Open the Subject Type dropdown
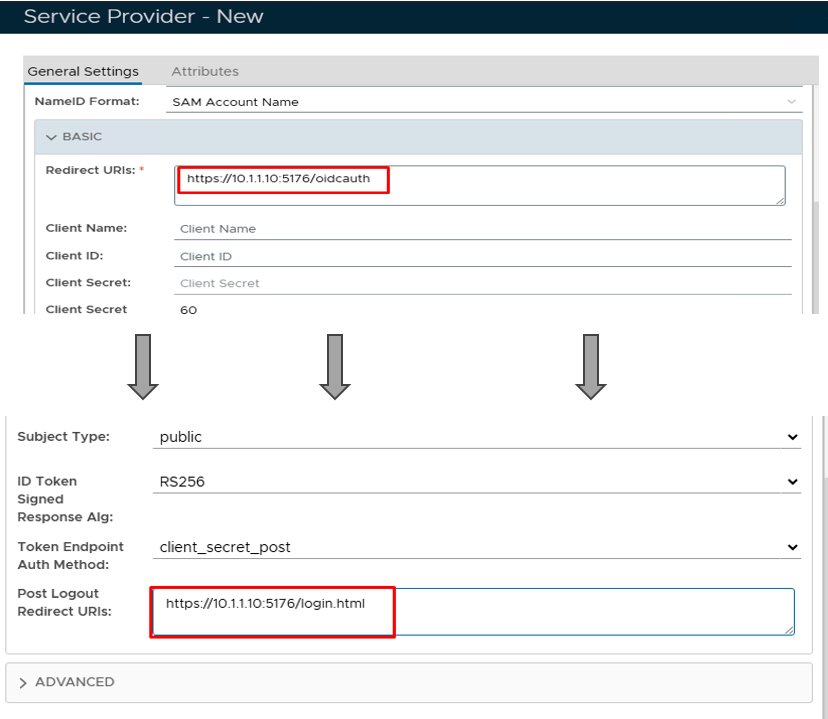Viewport: 828px width, 719px height. point(479,437)
